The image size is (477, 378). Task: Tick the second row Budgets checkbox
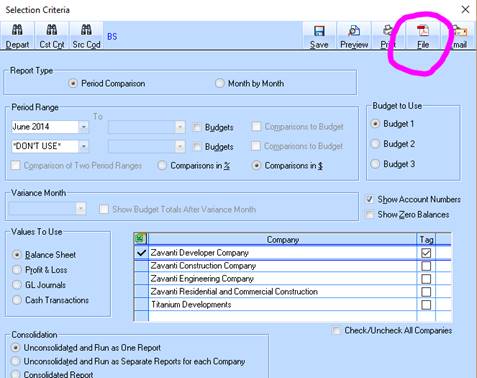point(197,147)
